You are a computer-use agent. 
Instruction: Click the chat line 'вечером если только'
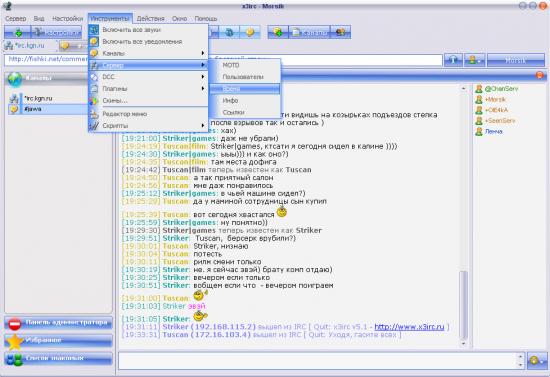[x=232, y=277]
